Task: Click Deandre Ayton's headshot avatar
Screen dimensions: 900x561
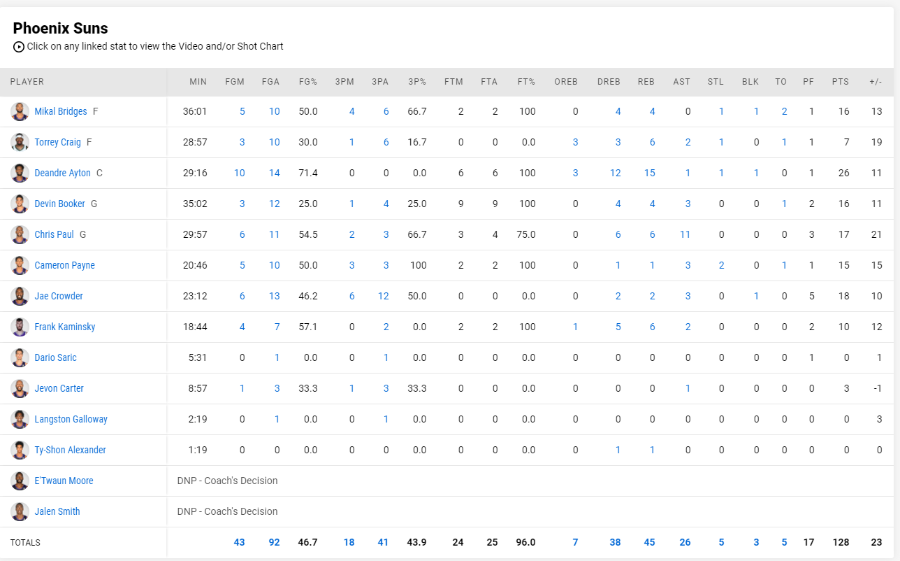Action: pos(20,173)
